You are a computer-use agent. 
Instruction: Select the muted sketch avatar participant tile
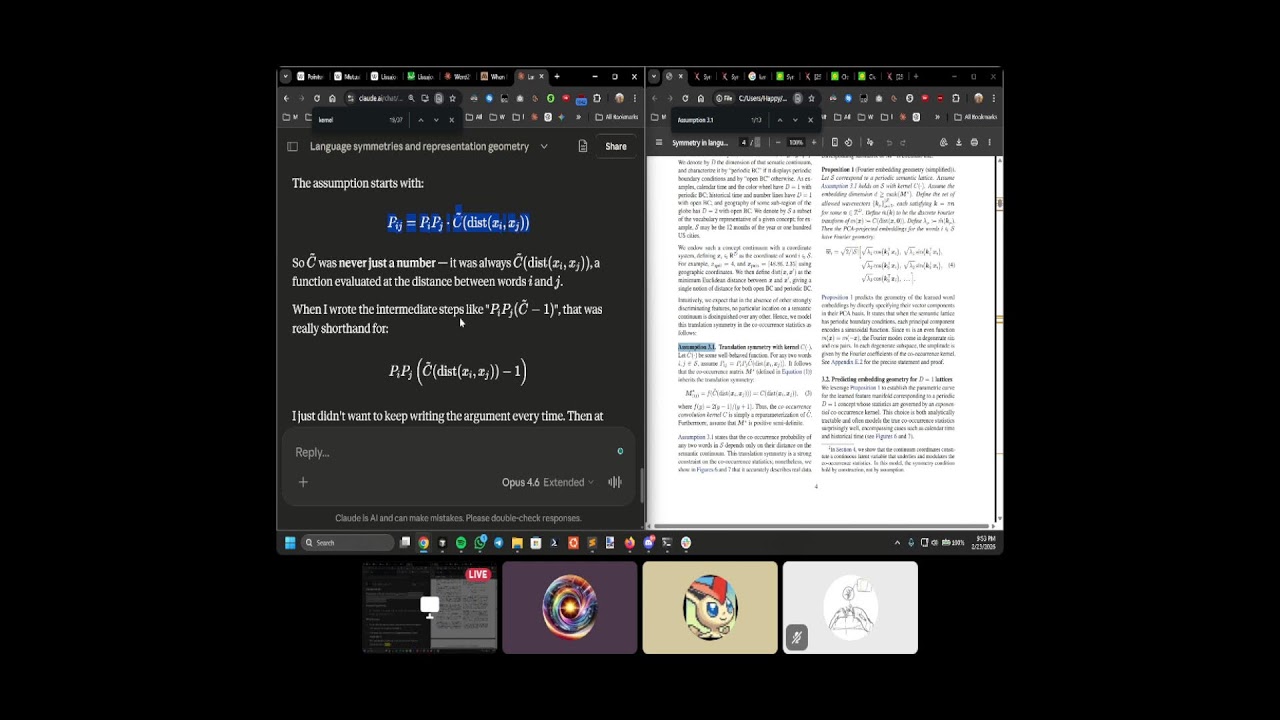coord(850,608)
